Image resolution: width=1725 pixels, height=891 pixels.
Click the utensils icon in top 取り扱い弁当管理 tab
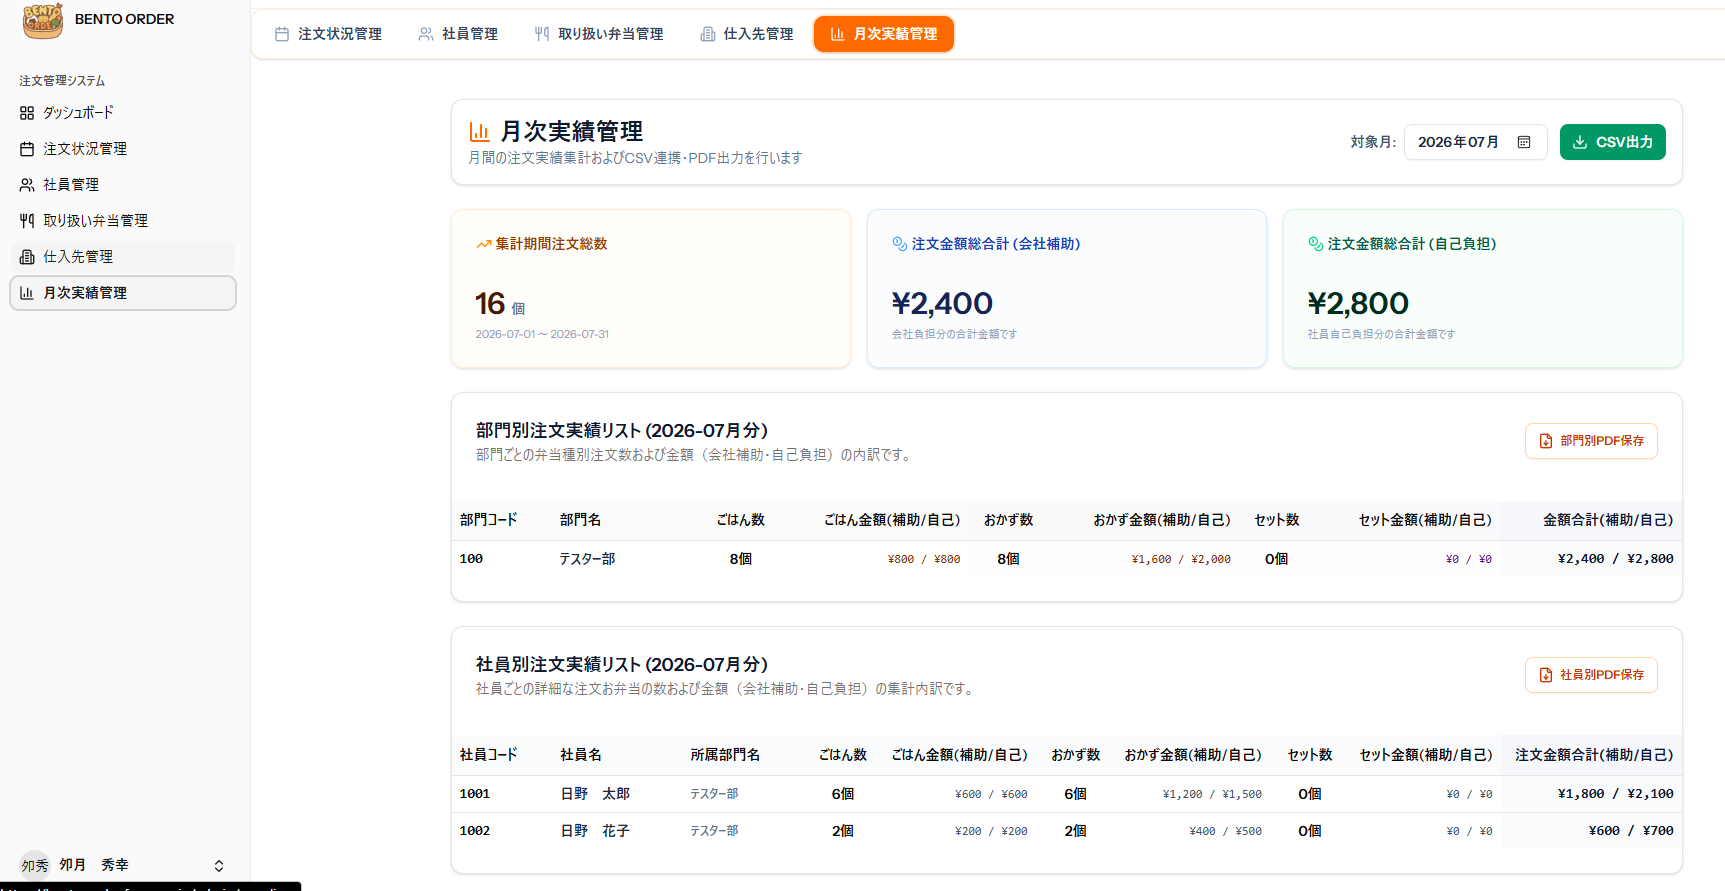542,34
